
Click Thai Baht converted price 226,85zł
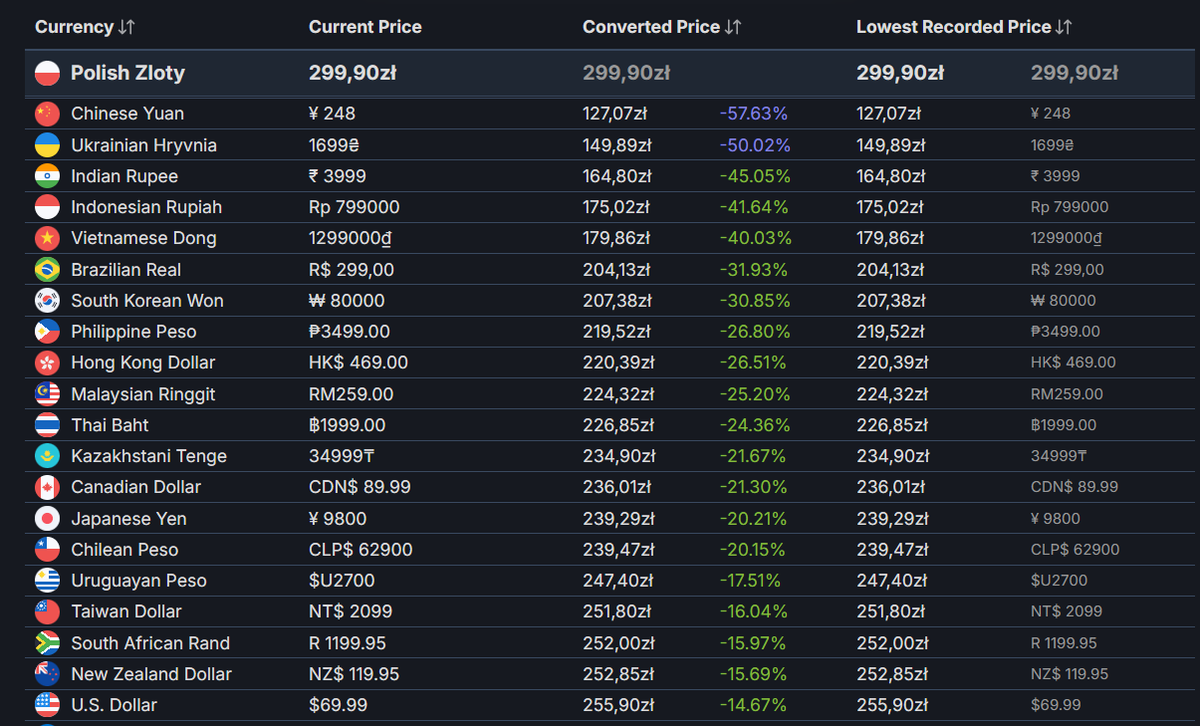[618, 426]
